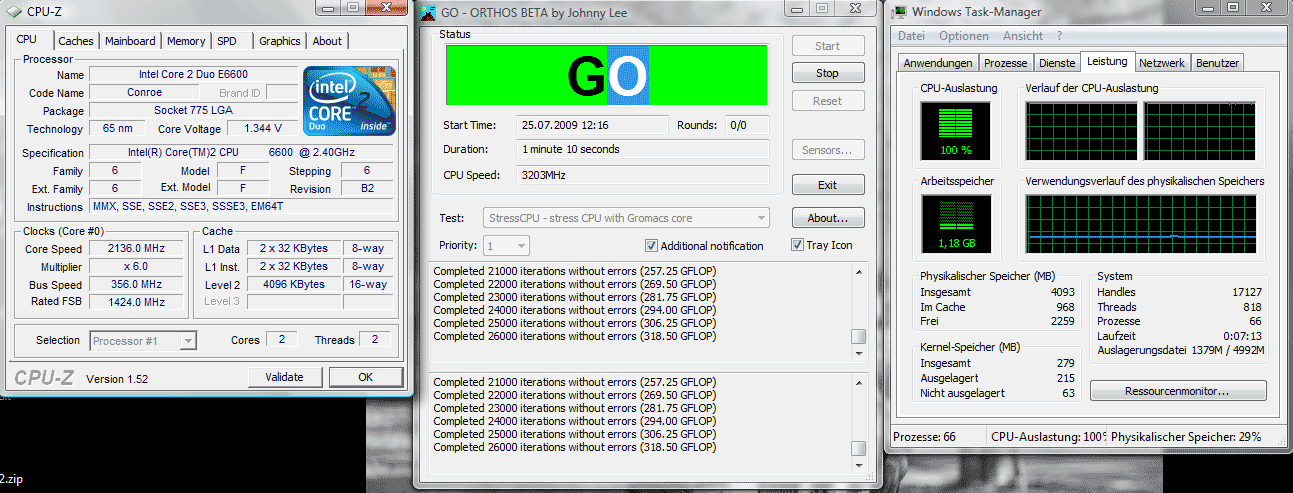The image size is (1293, 493).
Task: Click the green GO status banner
Action: click(606, 75)
